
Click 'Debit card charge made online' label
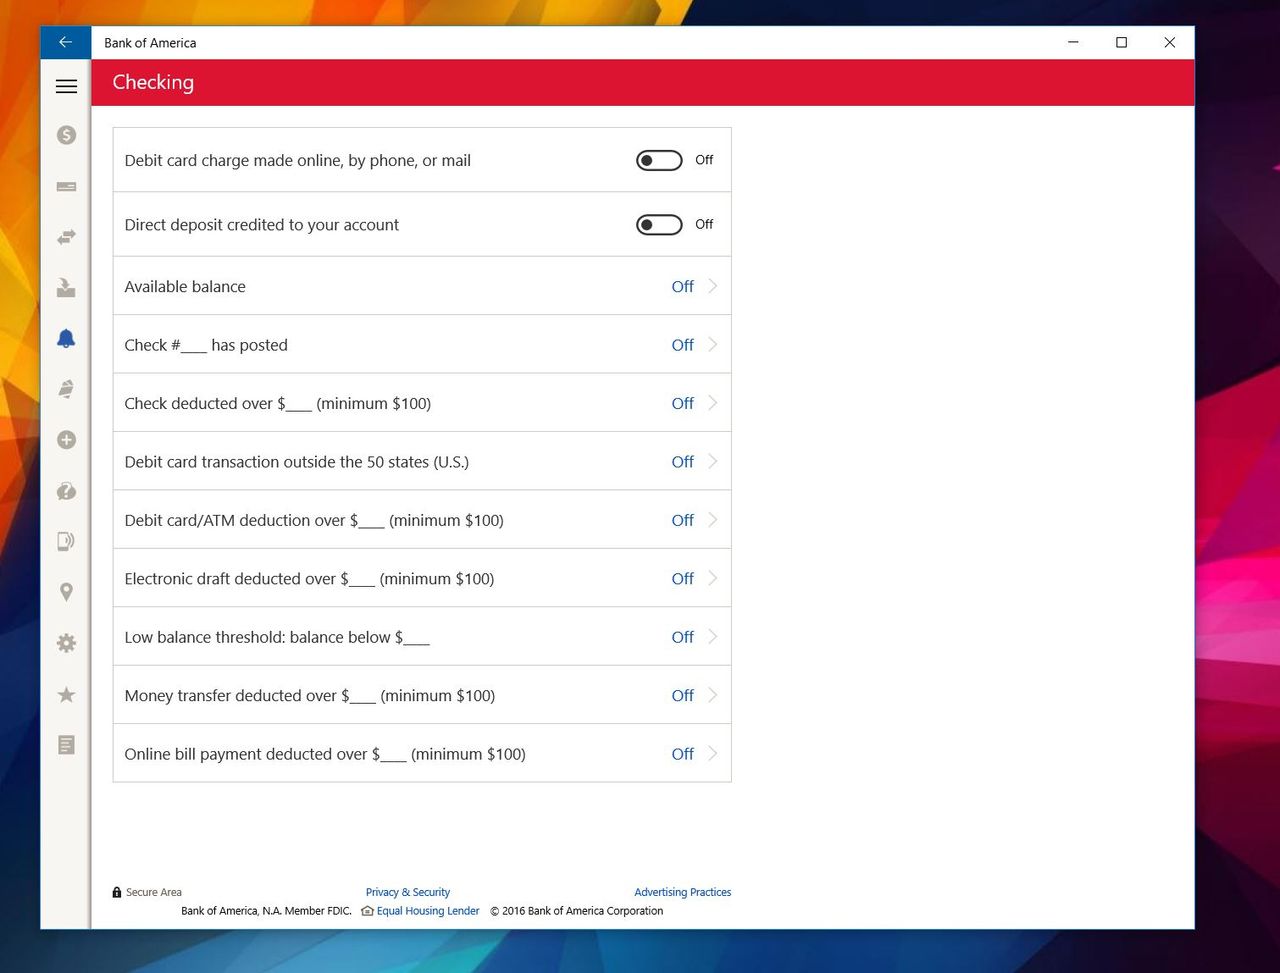(x=298, y=160)
